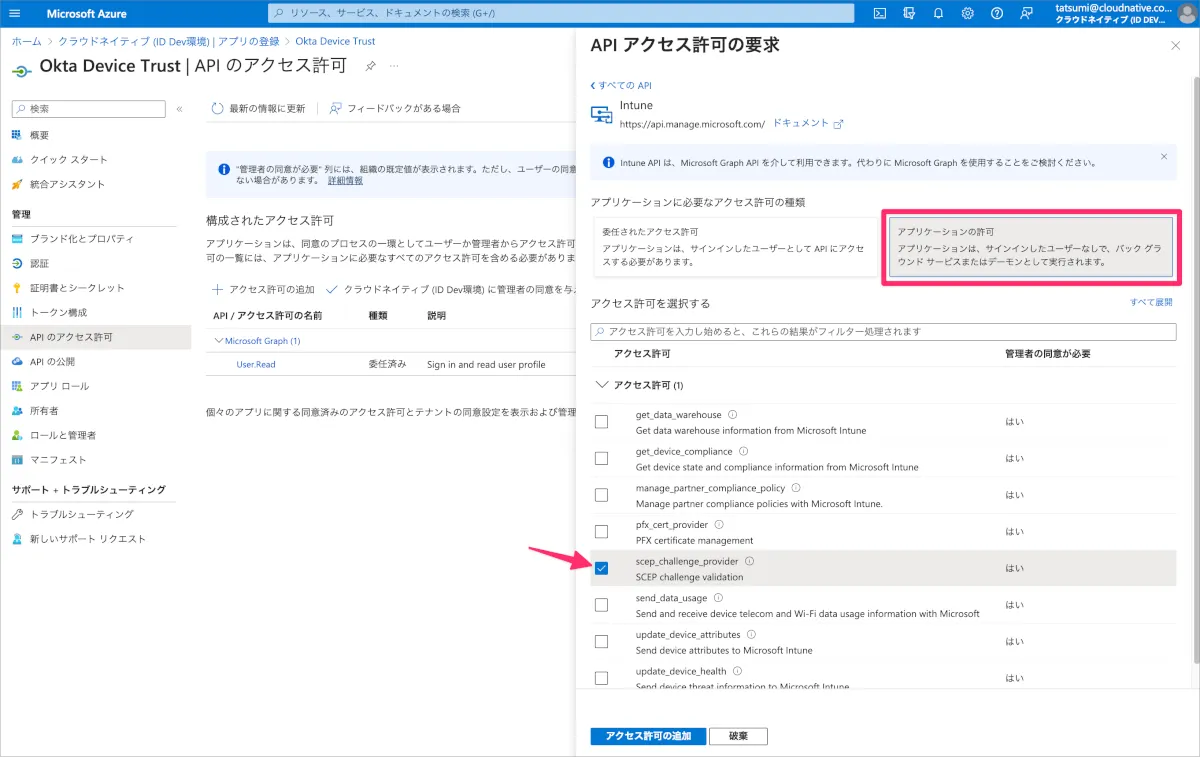The height and width of the screenshot is (757, 1200).
Task: Open the more options ellipsis by title
Action: point(394,66)
